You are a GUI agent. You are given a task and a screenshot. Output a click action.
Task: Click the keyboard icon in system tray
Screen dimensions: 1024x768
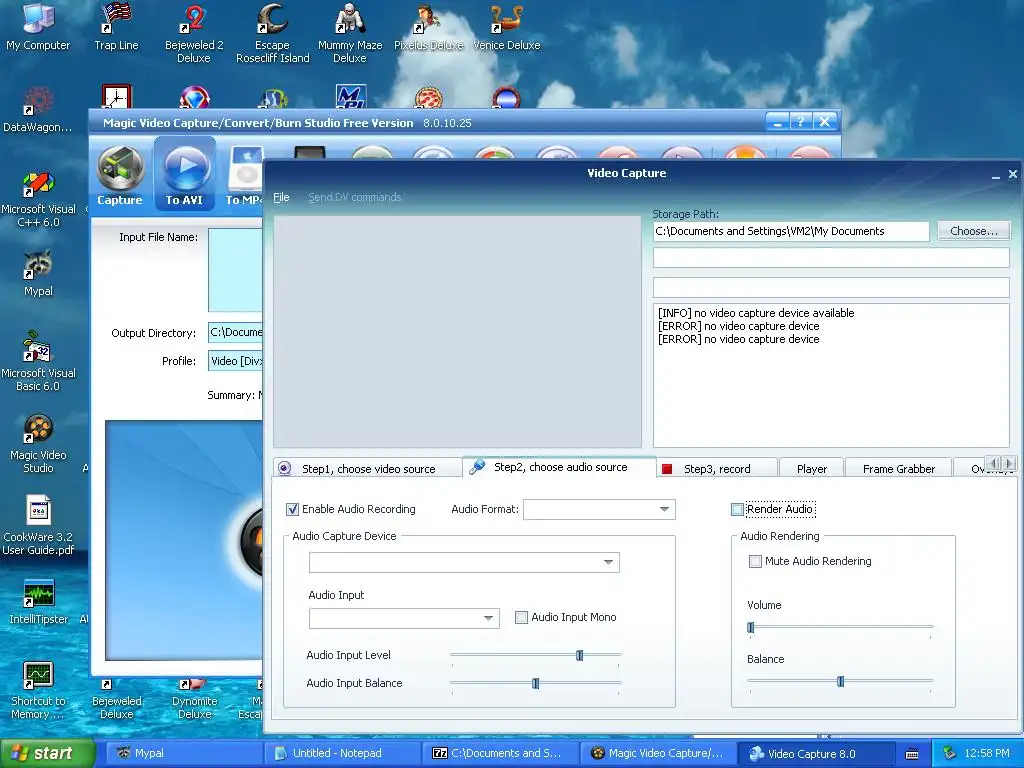[912, 754]
